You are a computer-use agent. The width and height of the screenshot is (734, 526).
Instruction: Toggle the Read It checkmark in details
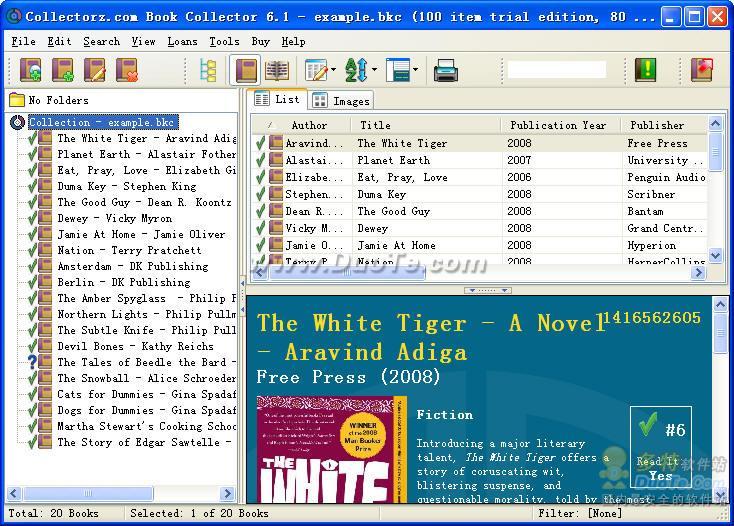647,428
